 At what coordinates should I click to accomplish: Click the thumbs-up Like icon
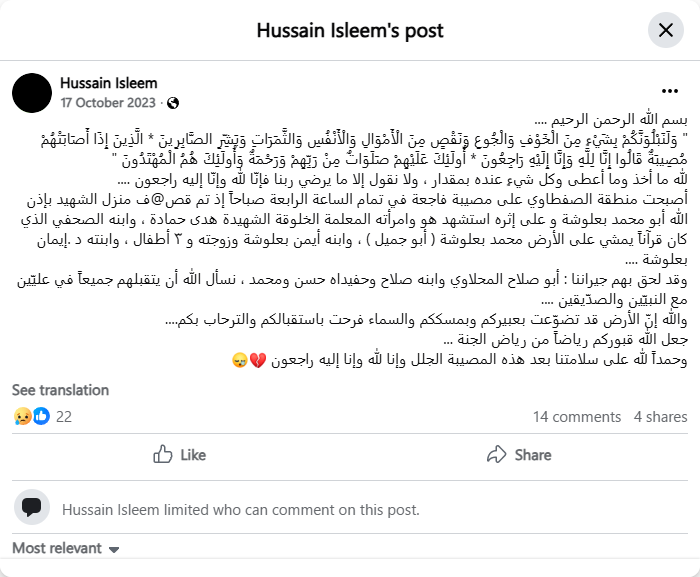[163, 454]
